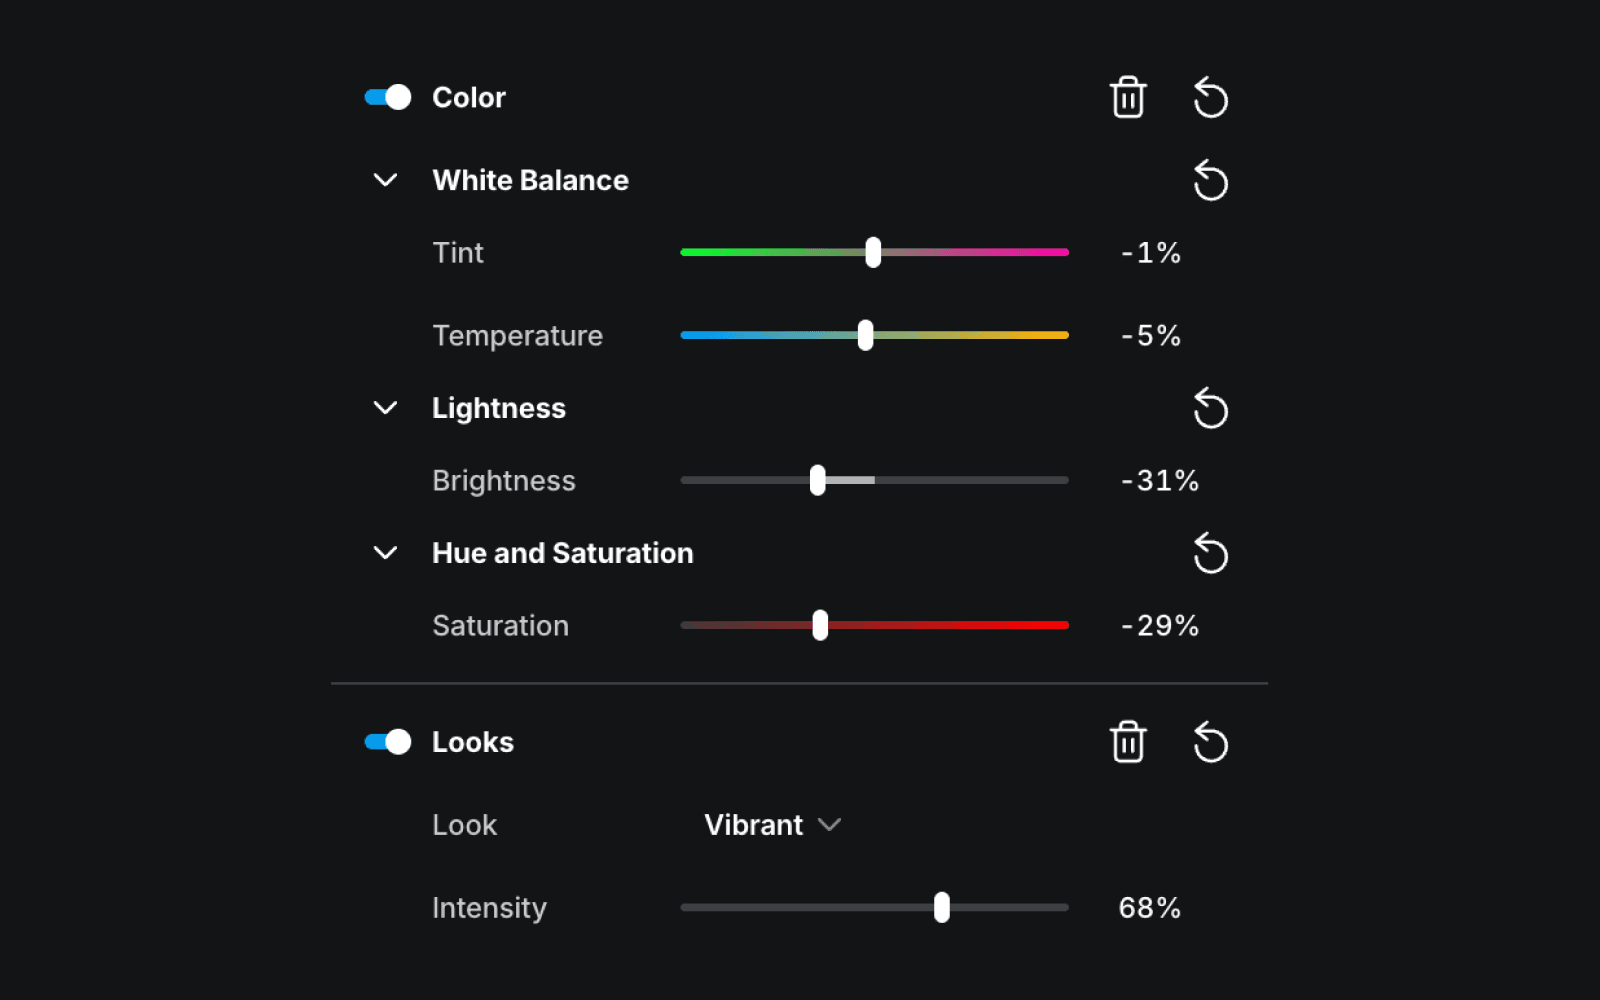This screenshot has width=1600, height=1000.
Task: Collapse the Hue and Saturation group
Action: pyautogui.click(x=385, y=553)
